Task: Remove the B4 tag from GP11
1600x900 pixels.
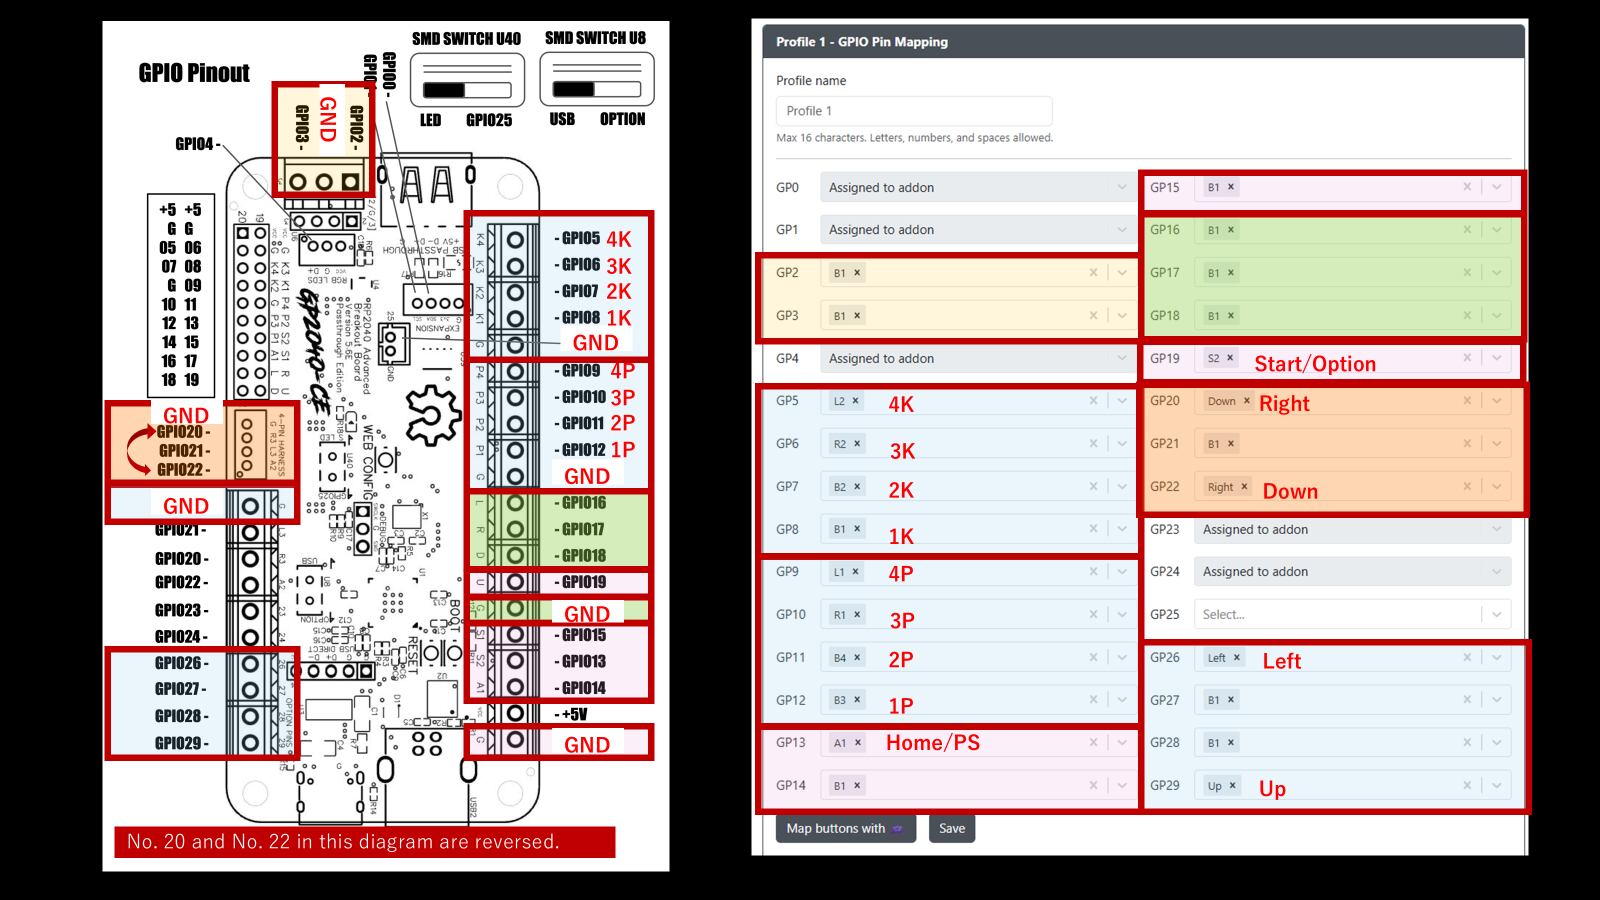Action: click(857, 658)
